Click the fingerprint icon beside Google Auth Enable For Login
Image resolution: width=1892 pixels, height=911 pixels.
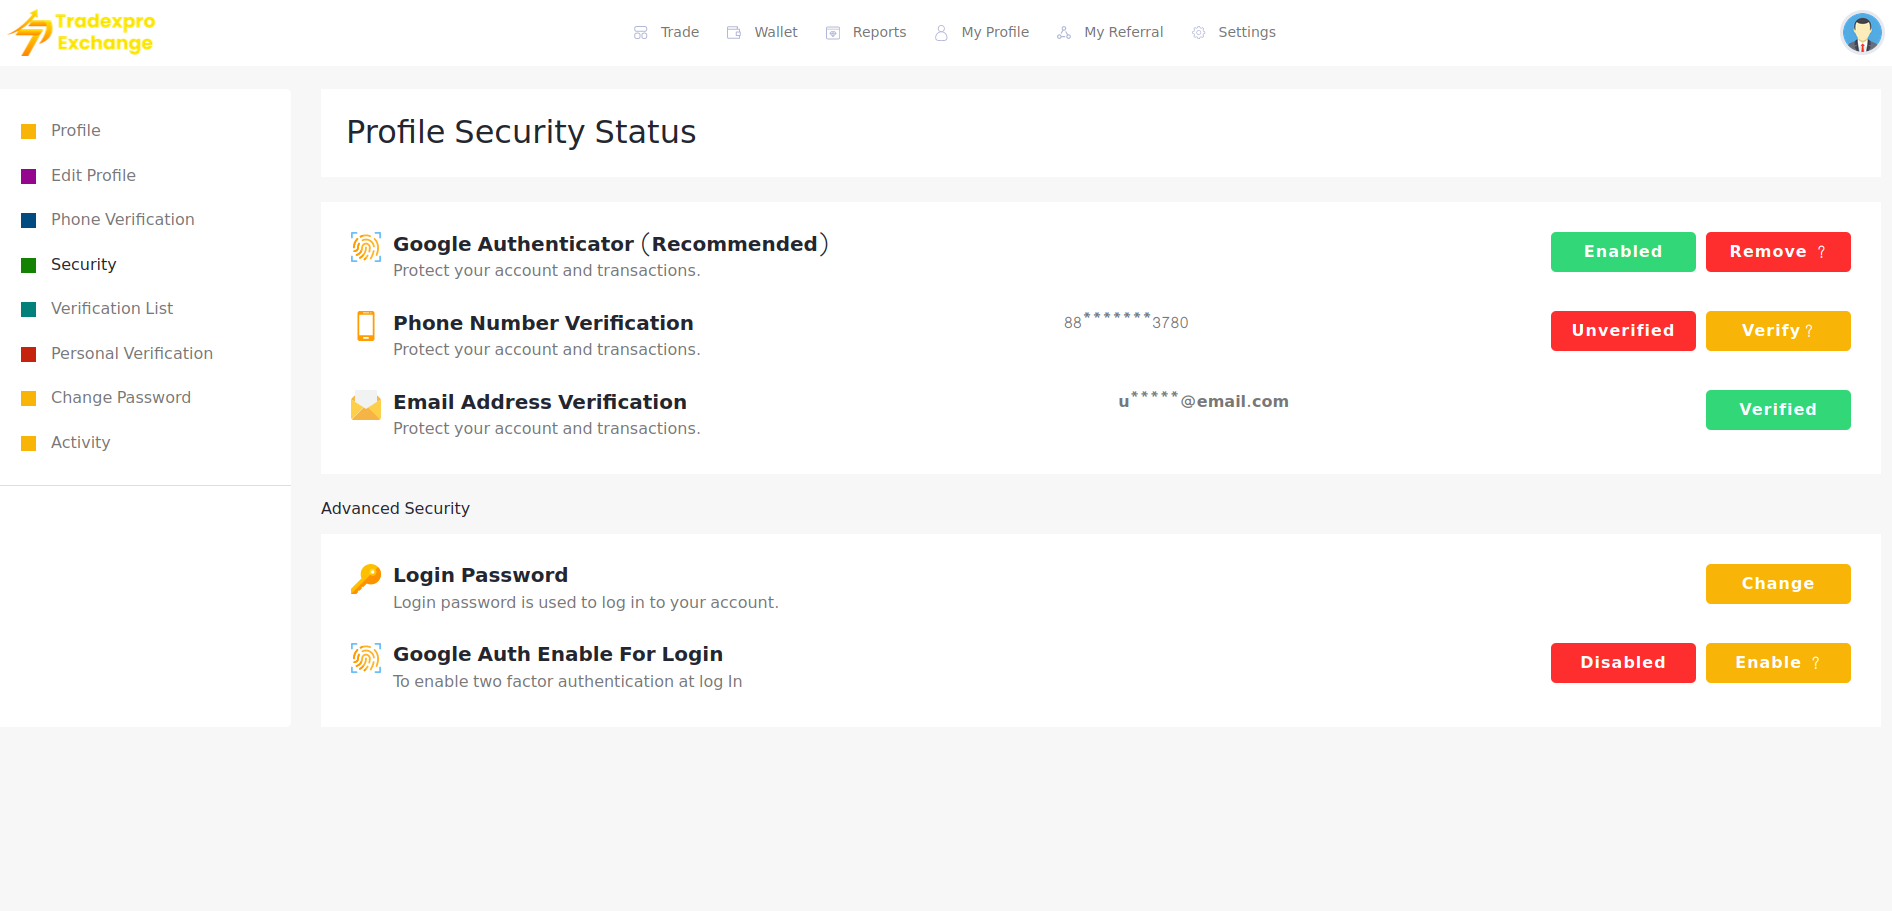tap(366, 658)
